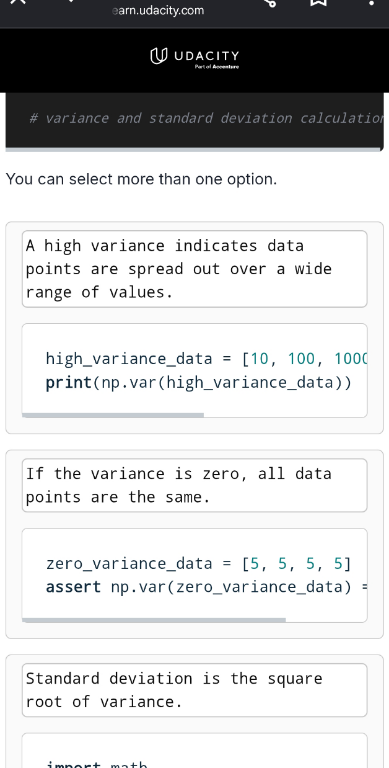The image size is (389, 768).
Task: Open the three-dot browser menu
Action: 371,2
